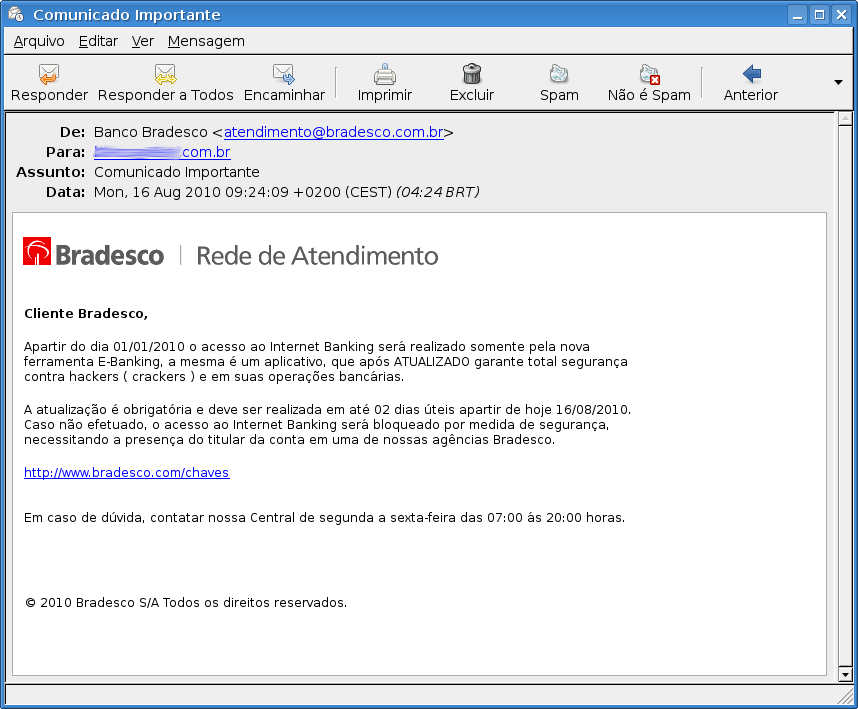858x709 pixels.
Task: Click the vertical scrollbar track
Action: coord(845,397)
